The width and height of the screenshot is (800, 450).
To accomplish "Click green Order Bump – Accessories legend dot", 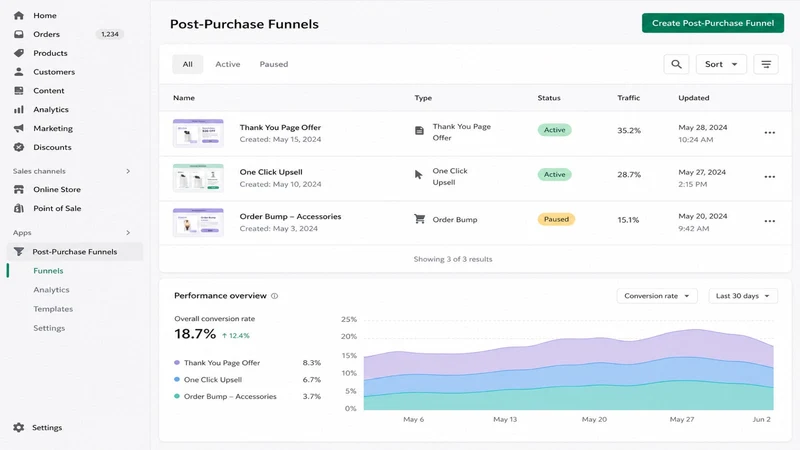I will coord(177,396).
